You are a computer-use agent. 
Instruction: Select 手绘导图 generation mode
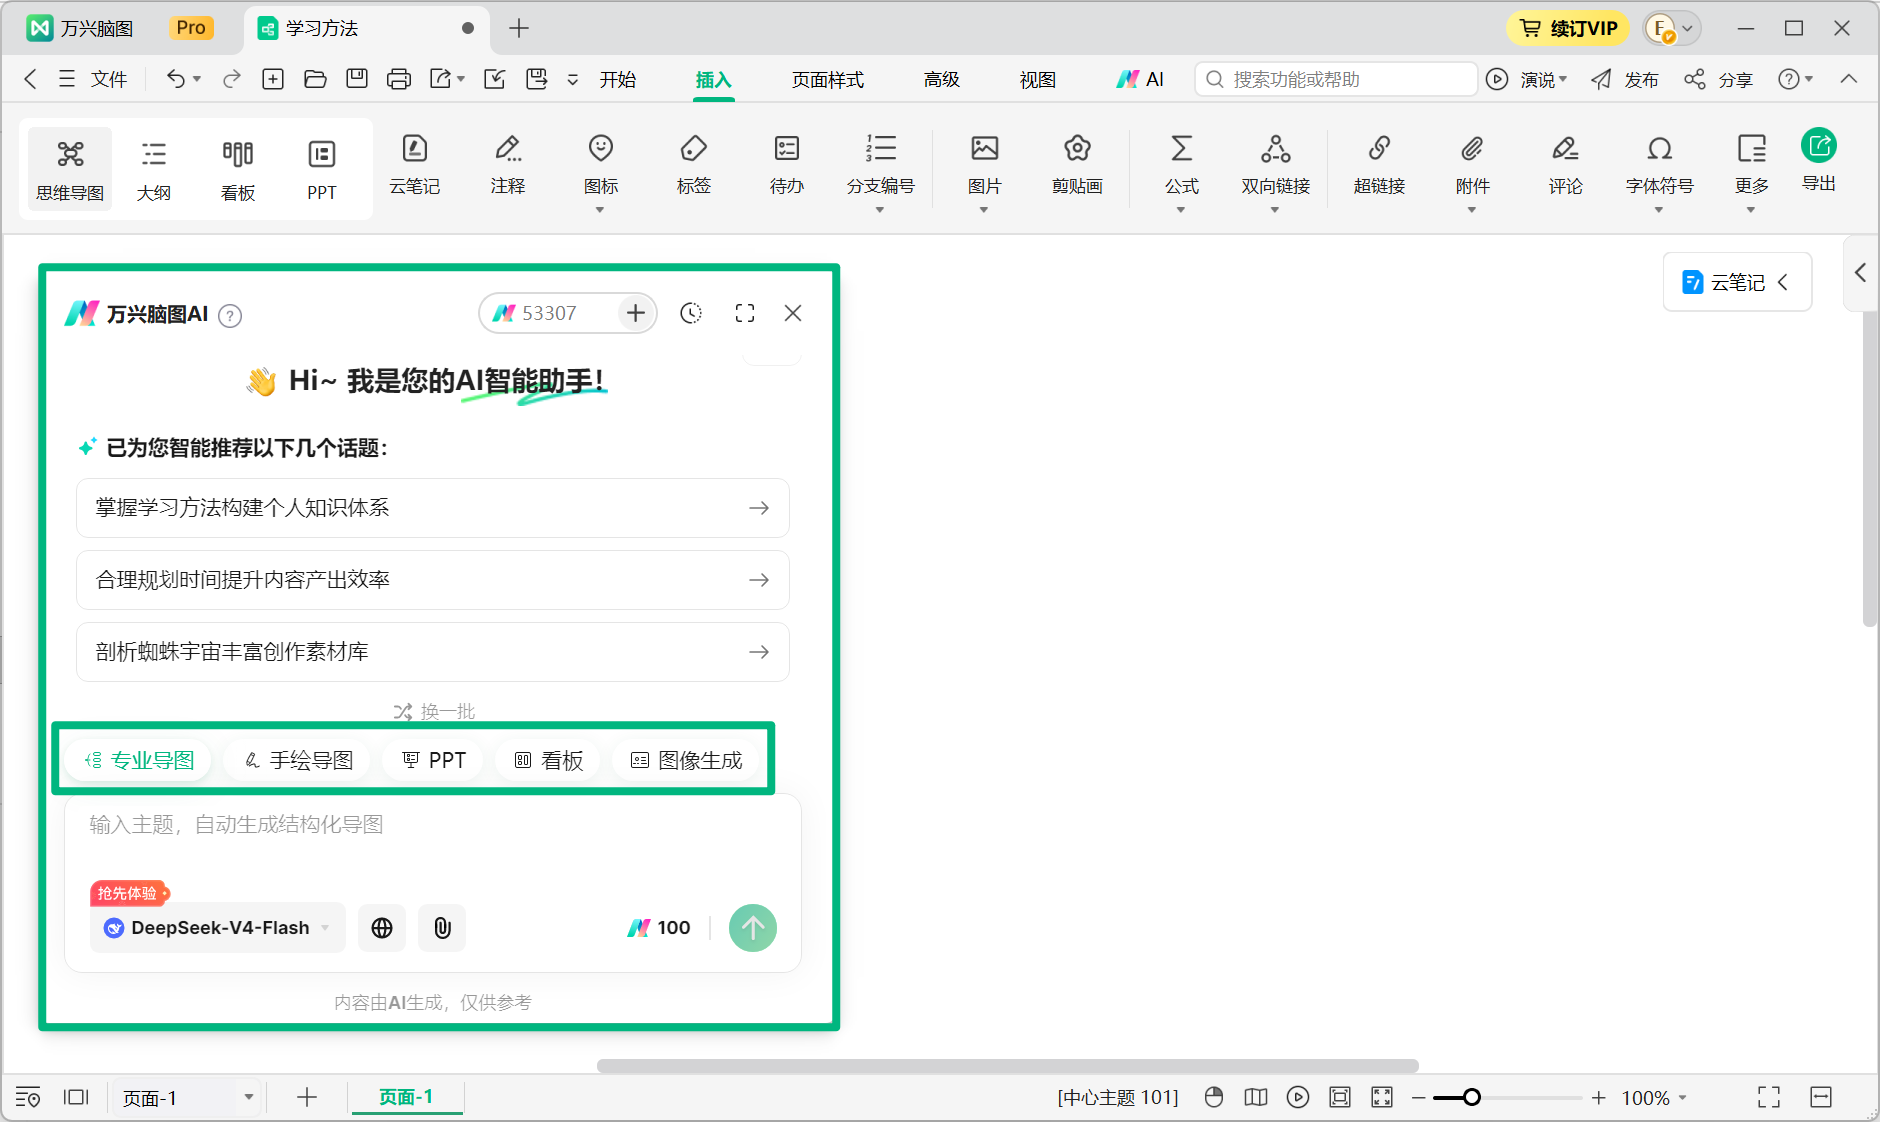point(299,761)
